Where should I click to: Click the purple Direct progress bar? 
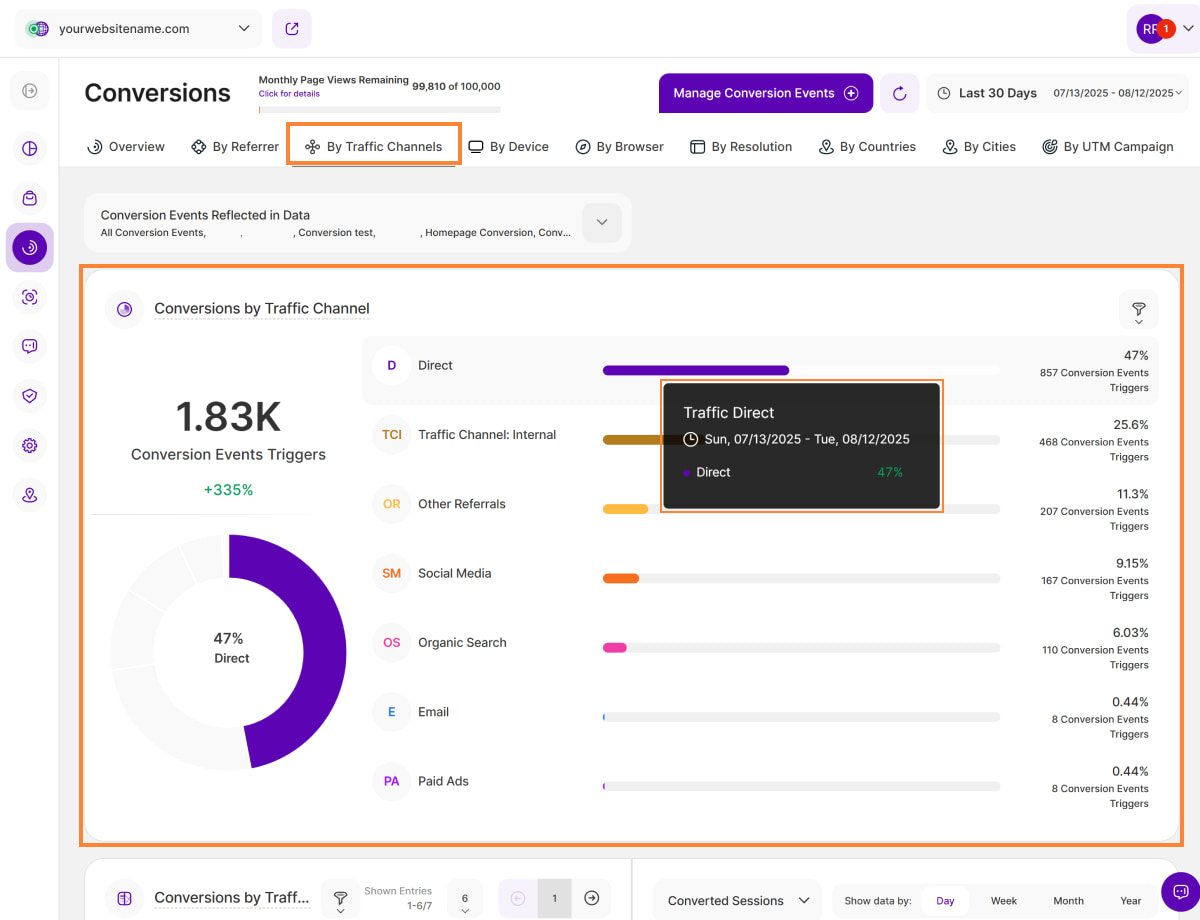(x=695, y=370)
